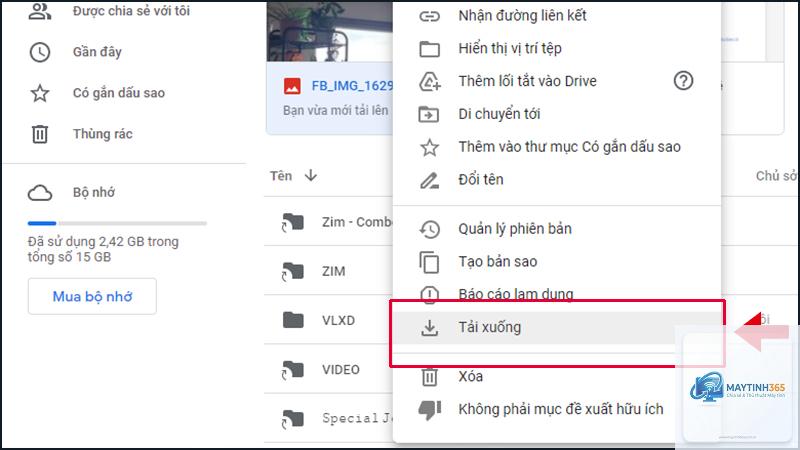Open the Có gắn dấu sao label
The image size is (800, 450).
pos(119,93)
